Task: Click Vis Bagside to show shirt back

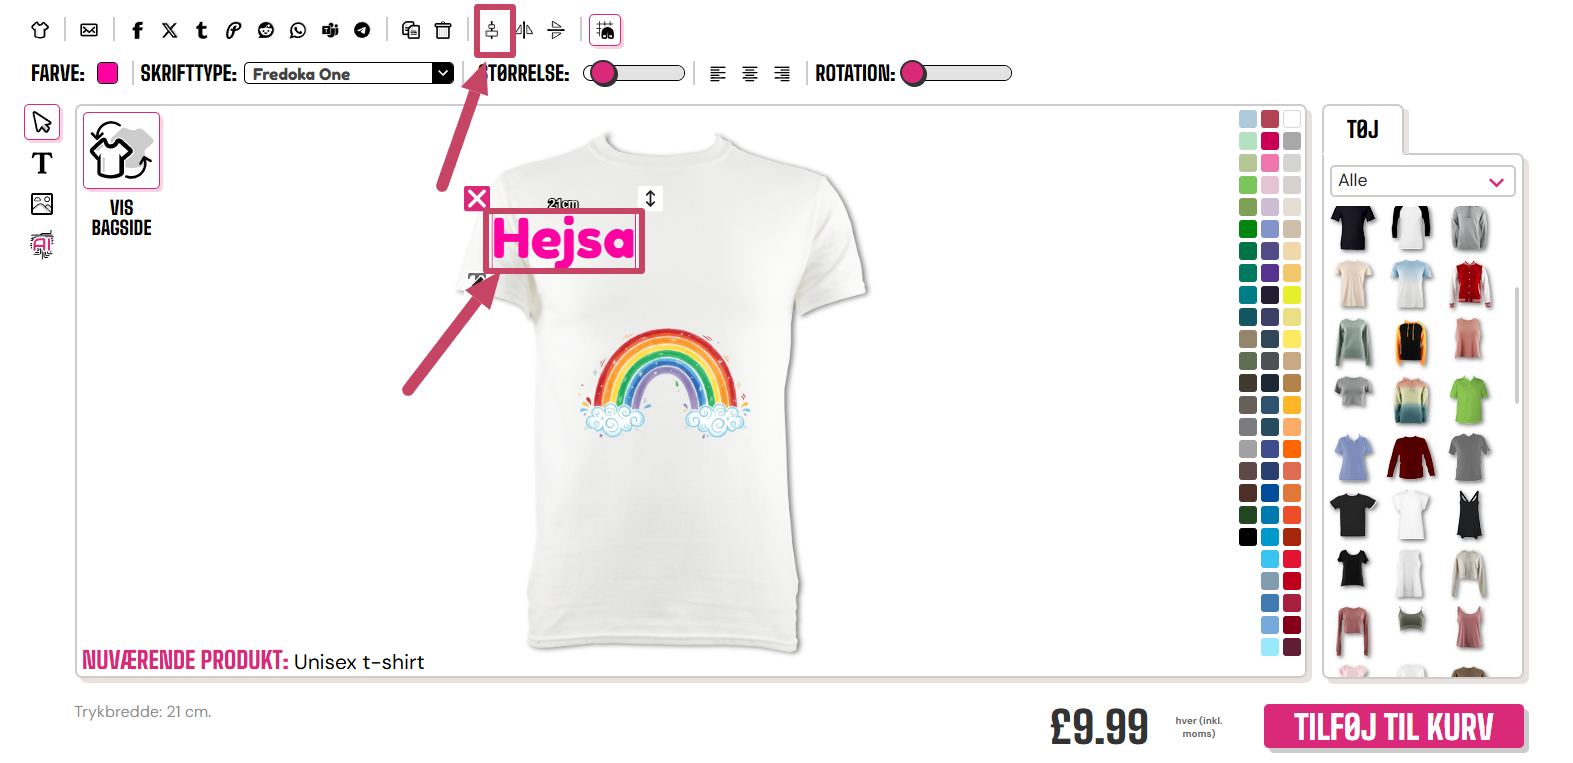Action: pyautogui.click(x=122, y=175)
